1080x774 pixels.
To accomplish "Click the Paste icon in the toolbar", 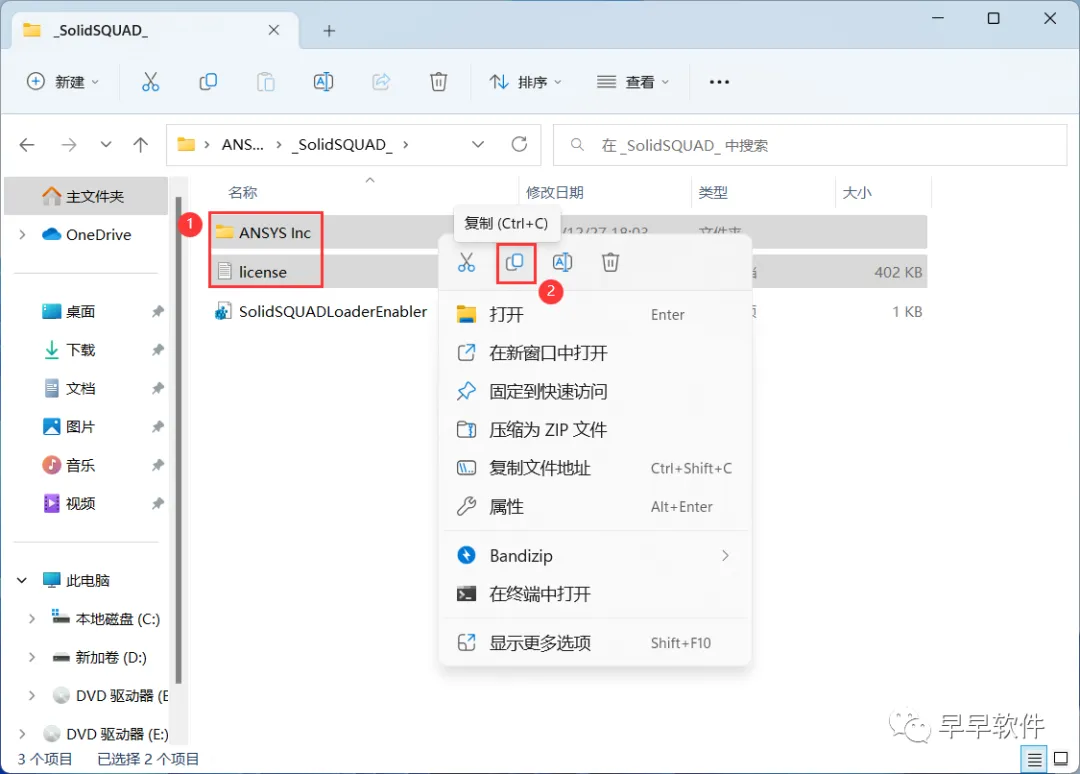I will [x=266, y=82].
